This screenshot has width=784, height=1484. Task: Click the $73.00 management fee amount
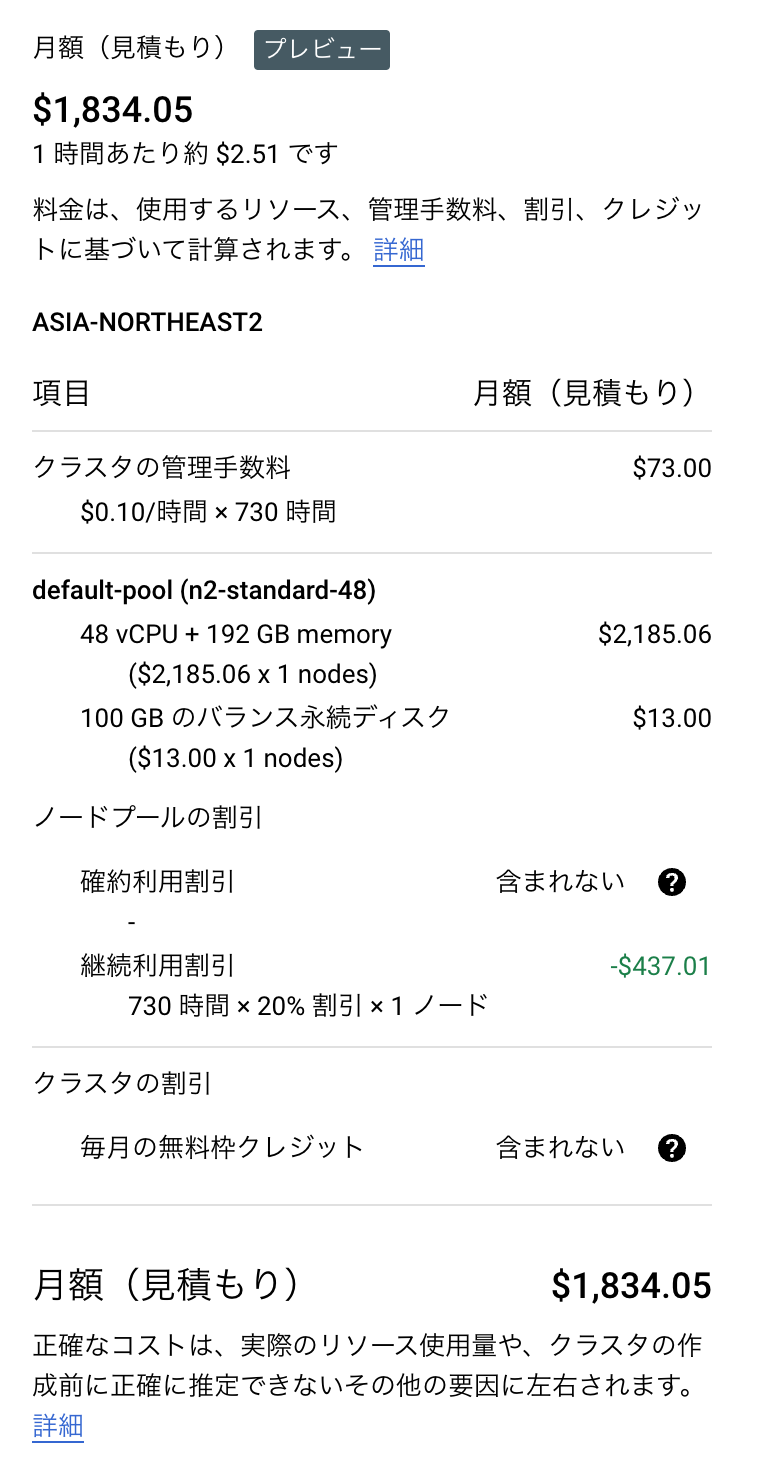[672, 467]
